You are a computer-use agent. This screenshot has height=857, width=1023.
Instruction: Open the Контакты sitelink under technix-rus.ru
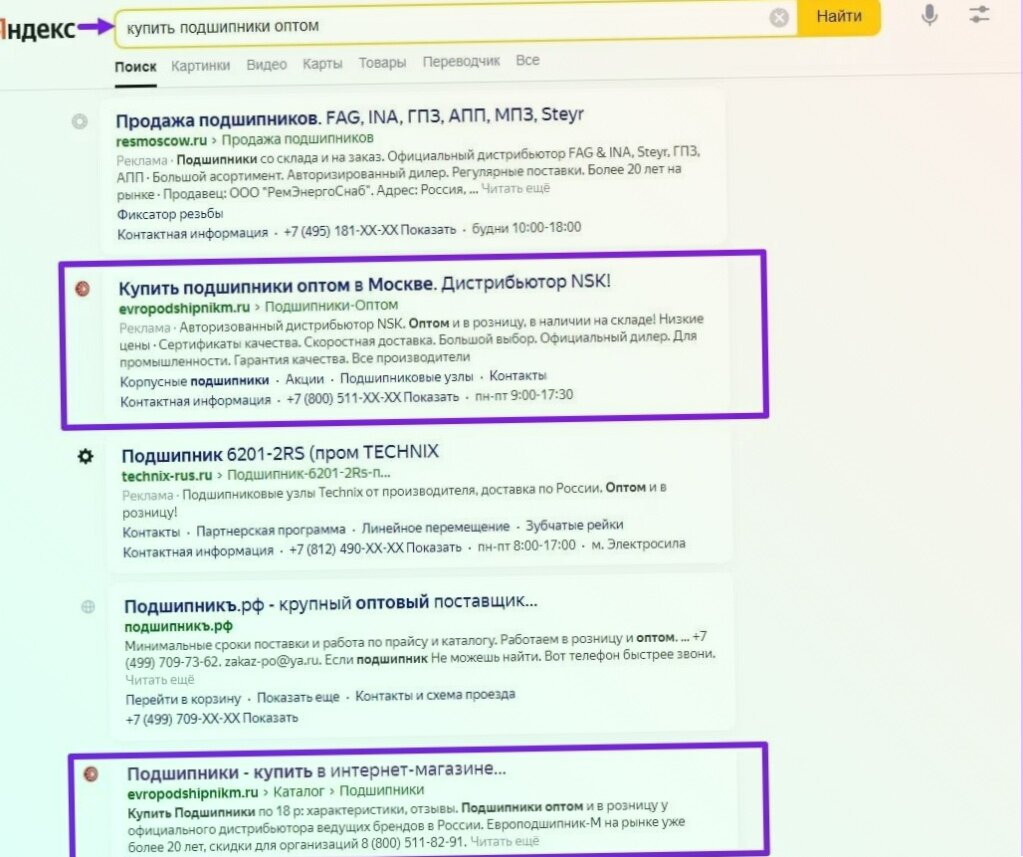click(151, 532)
